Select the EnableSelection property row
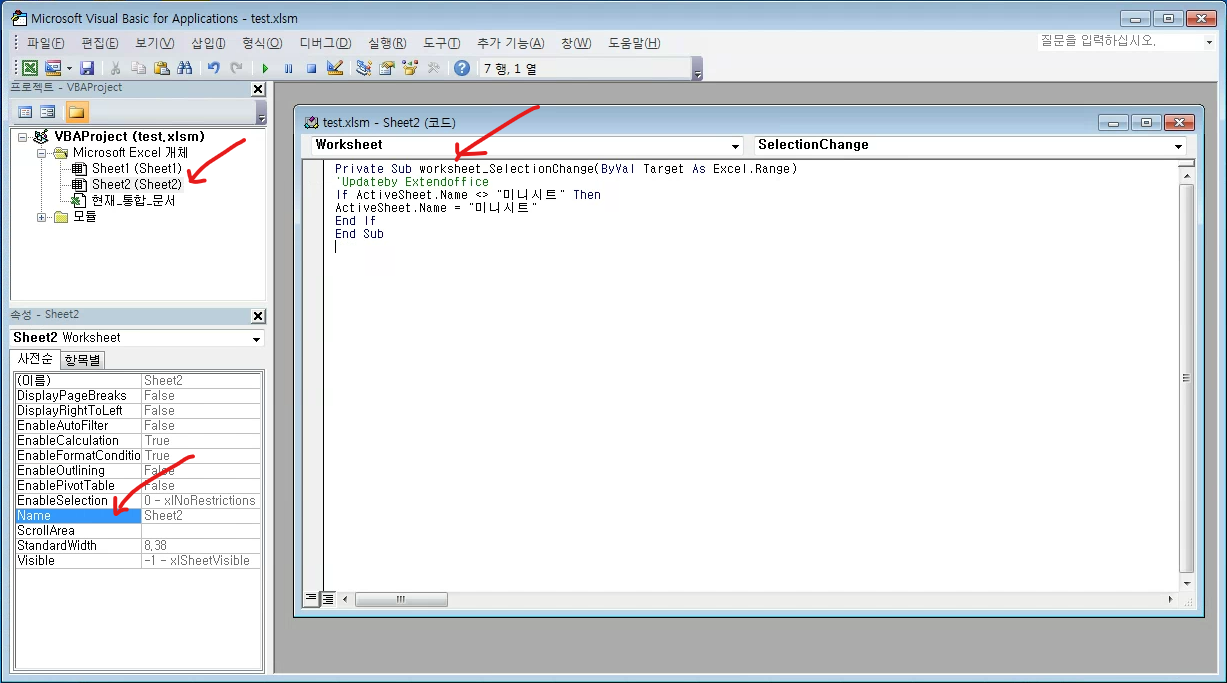1227x683 pixels. tap(137, 500)
